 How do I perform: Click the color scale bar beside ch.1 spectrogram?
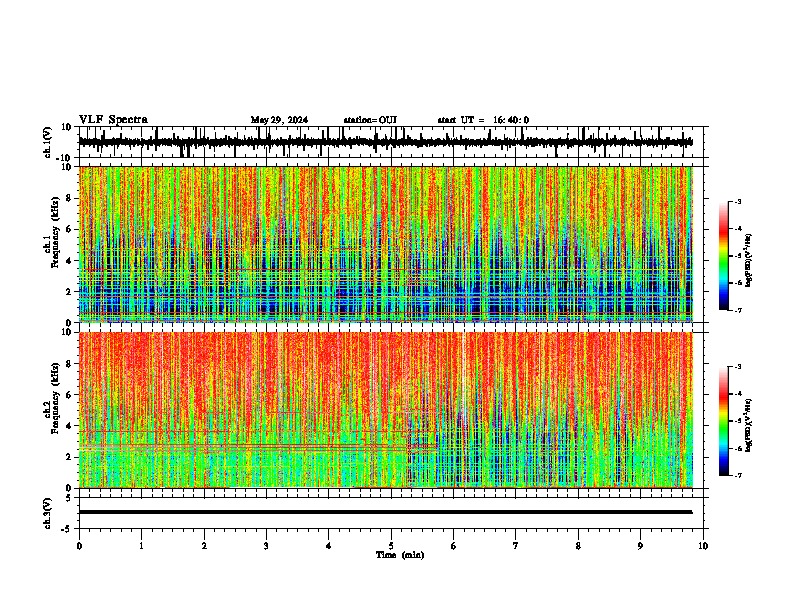click(723, 255)
